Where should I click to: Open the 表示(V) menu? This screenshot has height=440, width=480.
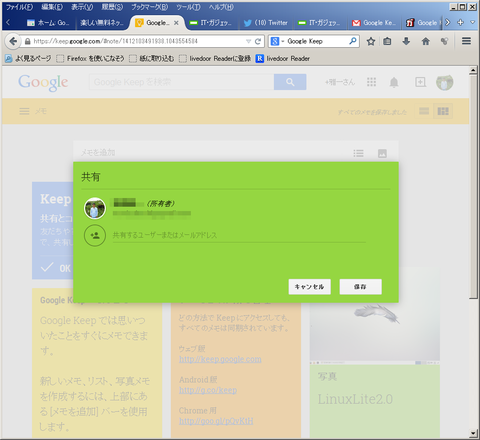(x=82, y=7)
